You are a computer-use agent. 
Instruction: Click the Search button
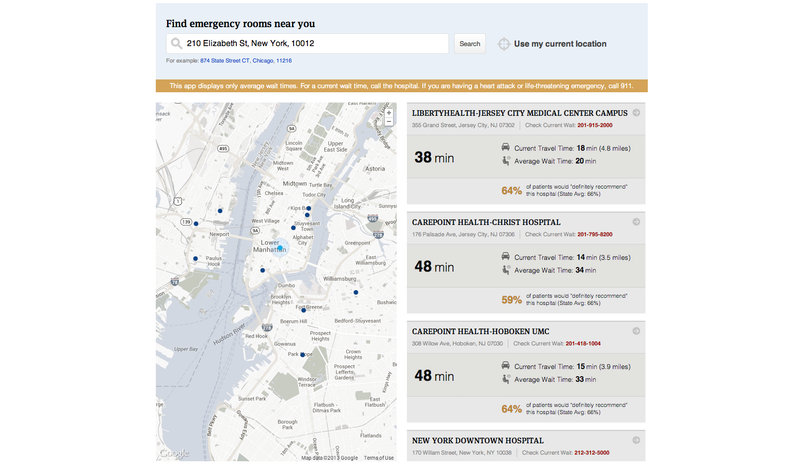(x=470, y=44)
